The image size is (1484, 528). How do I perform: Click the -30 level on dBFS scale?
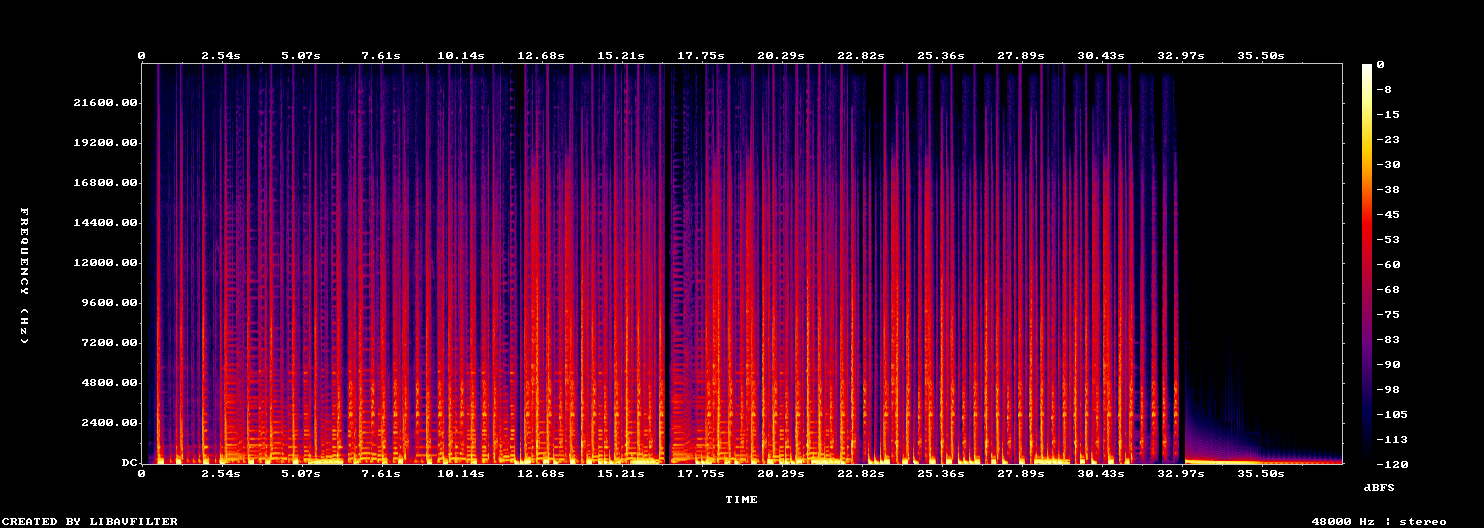[1384, 164]
